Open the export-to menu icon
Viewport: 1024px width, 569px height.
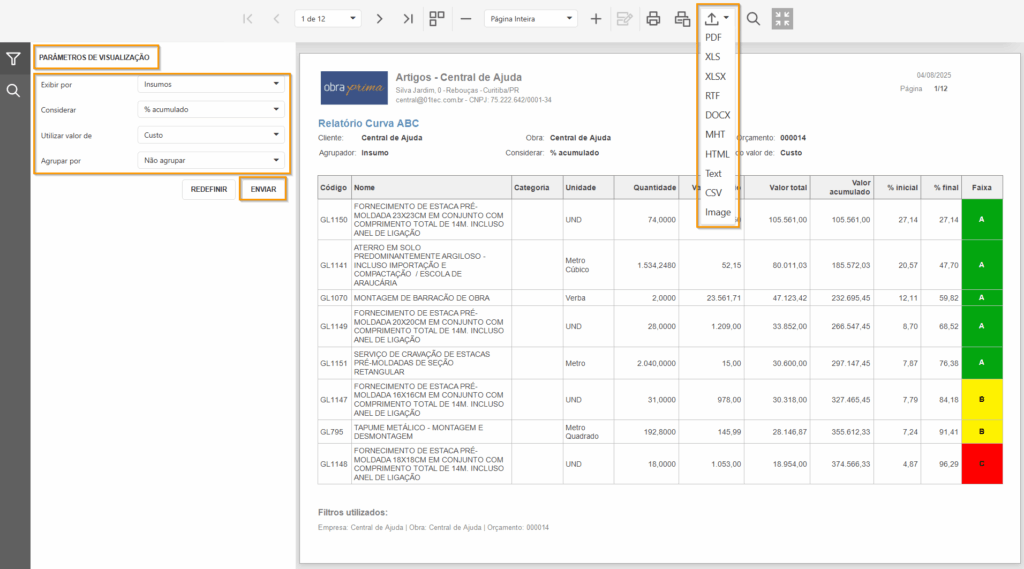[x=716, y=19]
